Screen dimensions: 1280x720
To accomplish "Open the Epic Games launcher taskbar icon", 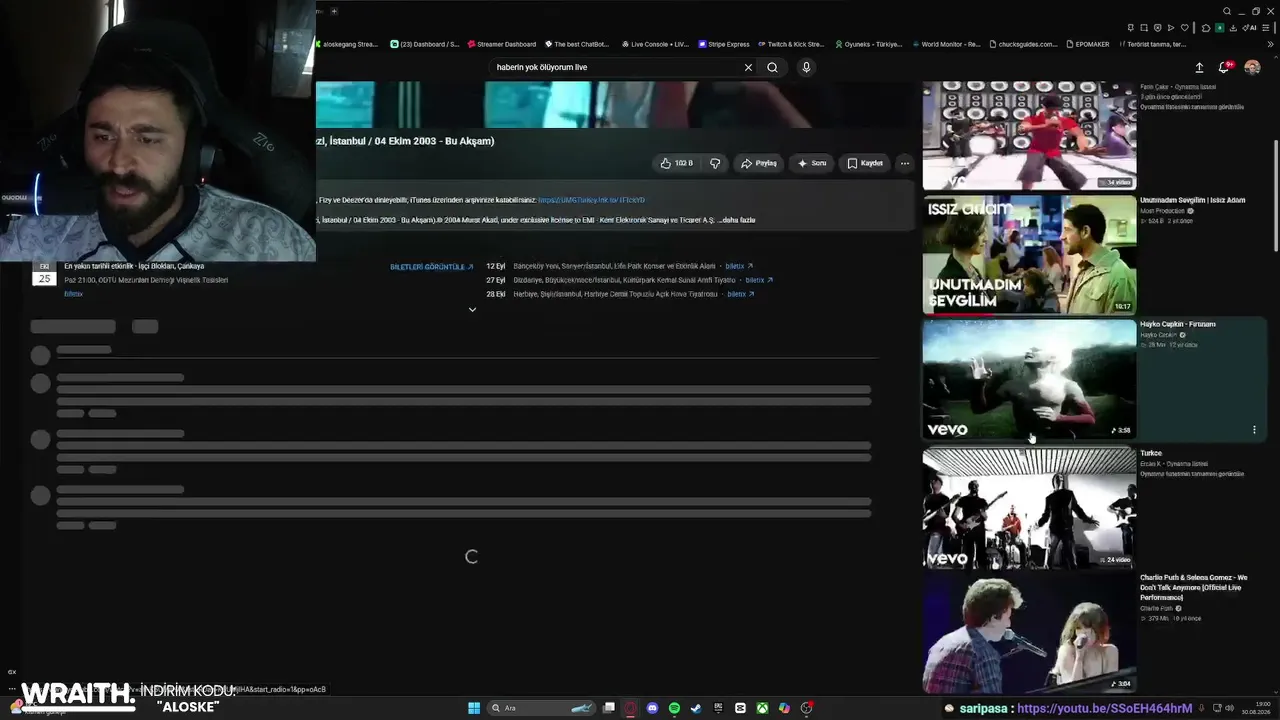I will 718,708.
